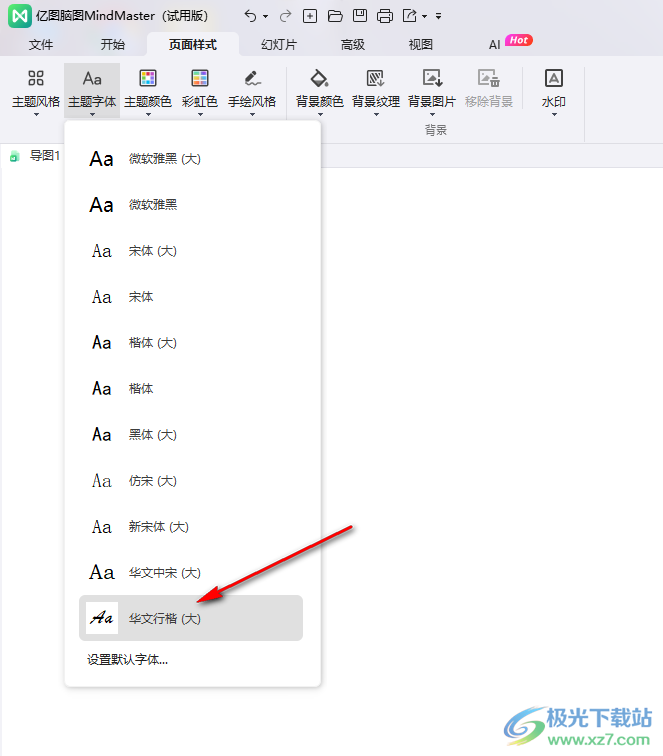
Task: Click the MindMaster app logo icon
Action: click(20, 16)
